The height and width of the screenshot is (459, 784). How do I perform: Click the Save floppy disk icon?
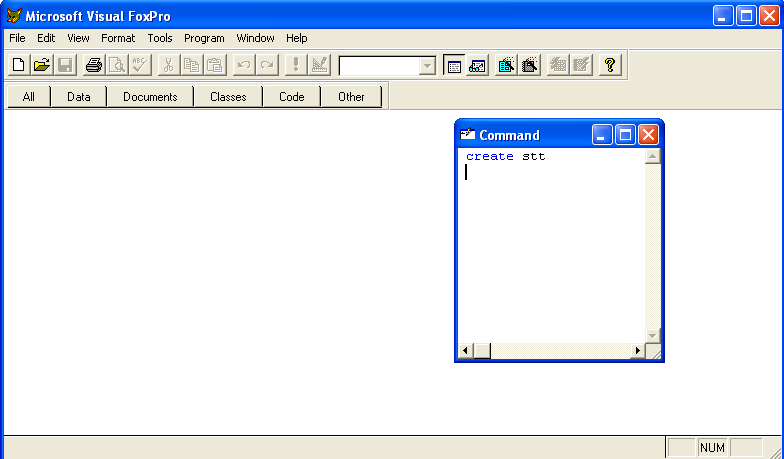point(66,65)
